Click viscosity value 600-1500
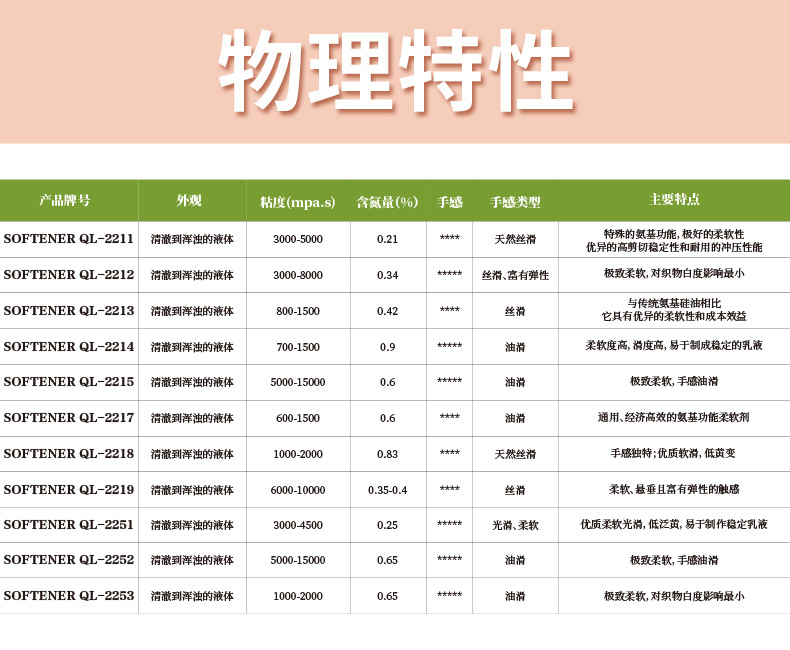The image size is (790, 650). [298, 418]
